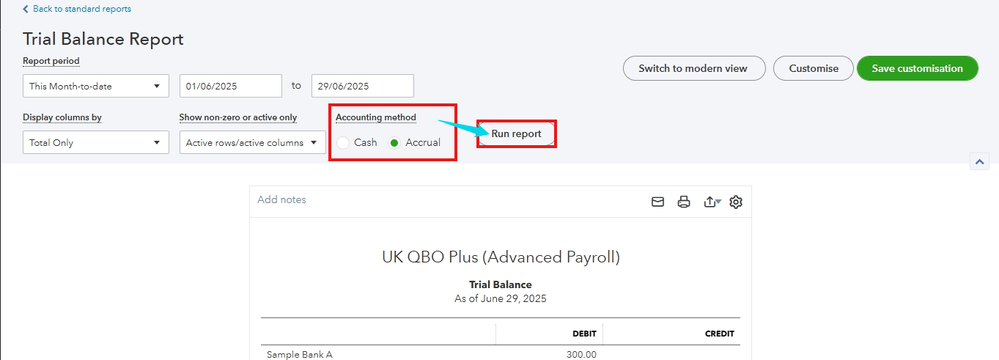The height and width of the screenshot is (360, 999).
Task: Click the Report period label
Action: tap(52, 61)
